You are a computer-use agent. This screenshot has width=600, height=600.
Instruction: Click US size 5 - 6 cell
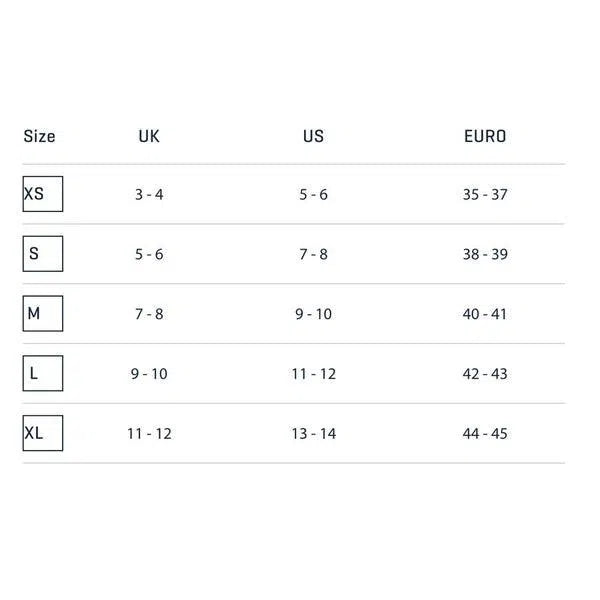click(x=313, y=194)
